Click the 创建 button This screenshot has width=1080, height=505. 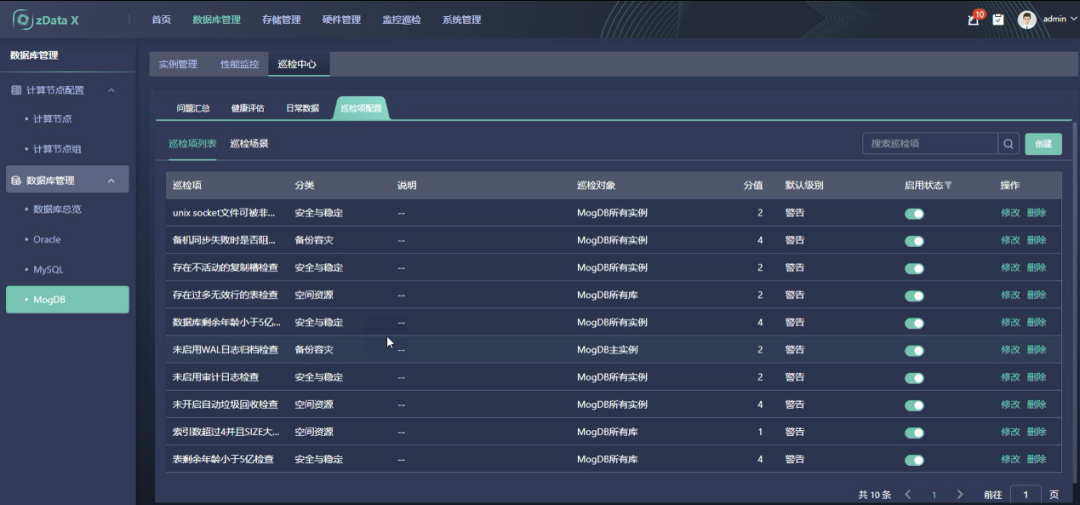1043,144
